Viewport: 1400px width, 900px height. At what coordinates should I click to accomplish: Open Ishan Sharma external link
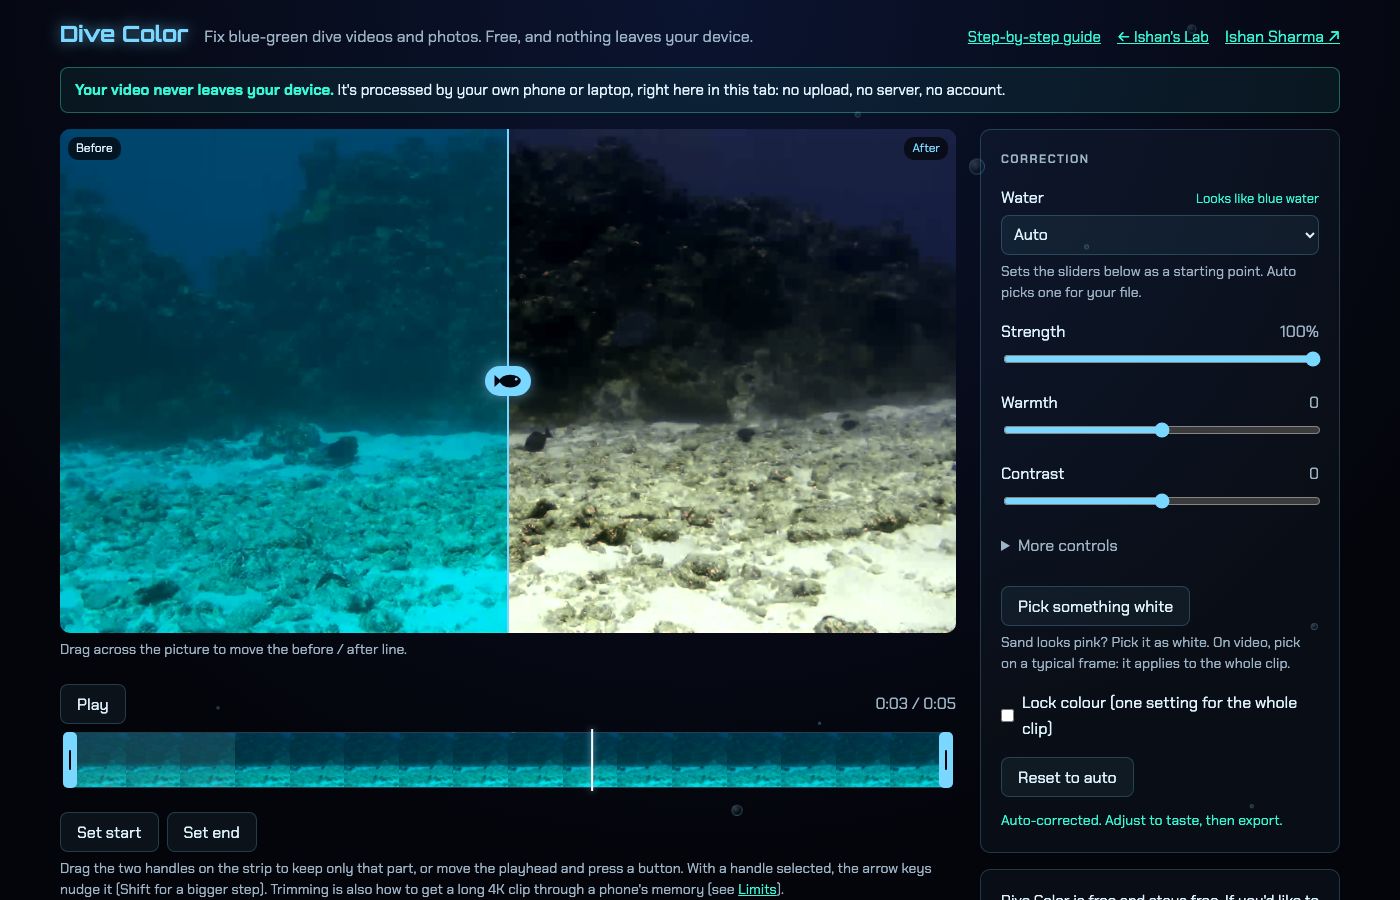1282,37
